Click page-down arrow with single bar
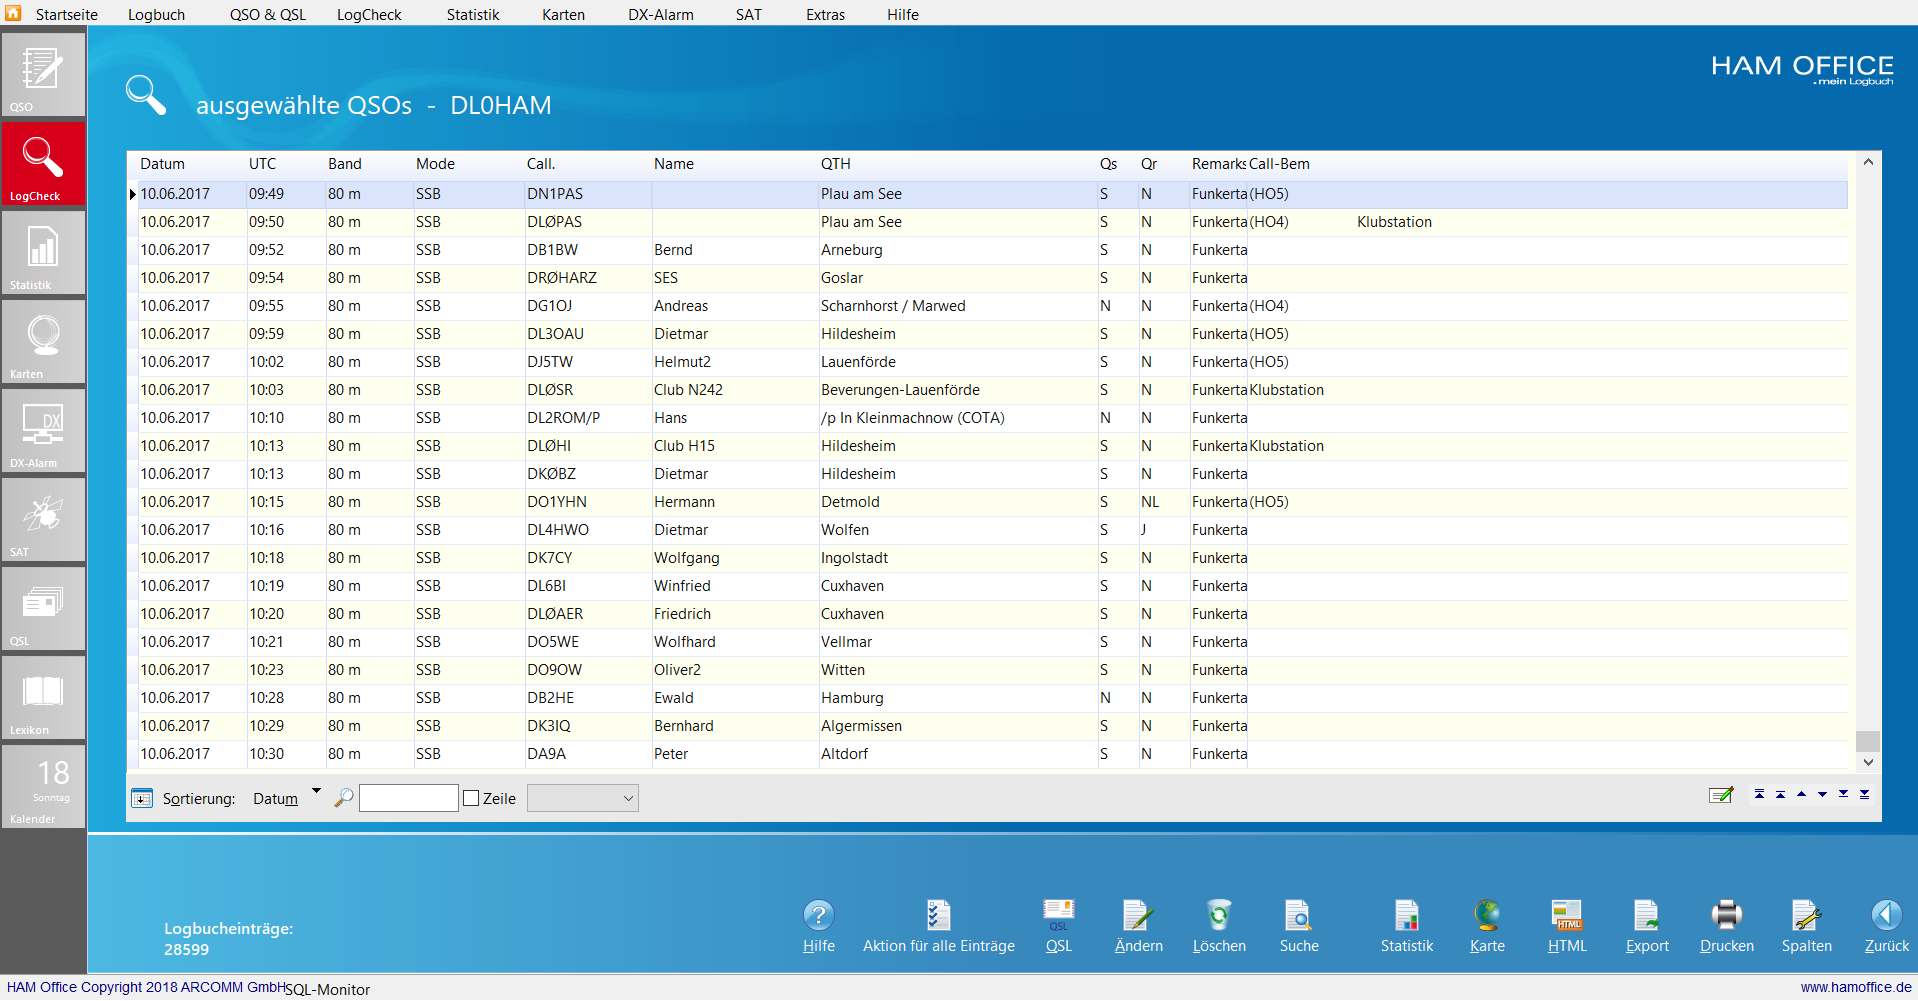The image size is (1918, 1001). 1843,794
